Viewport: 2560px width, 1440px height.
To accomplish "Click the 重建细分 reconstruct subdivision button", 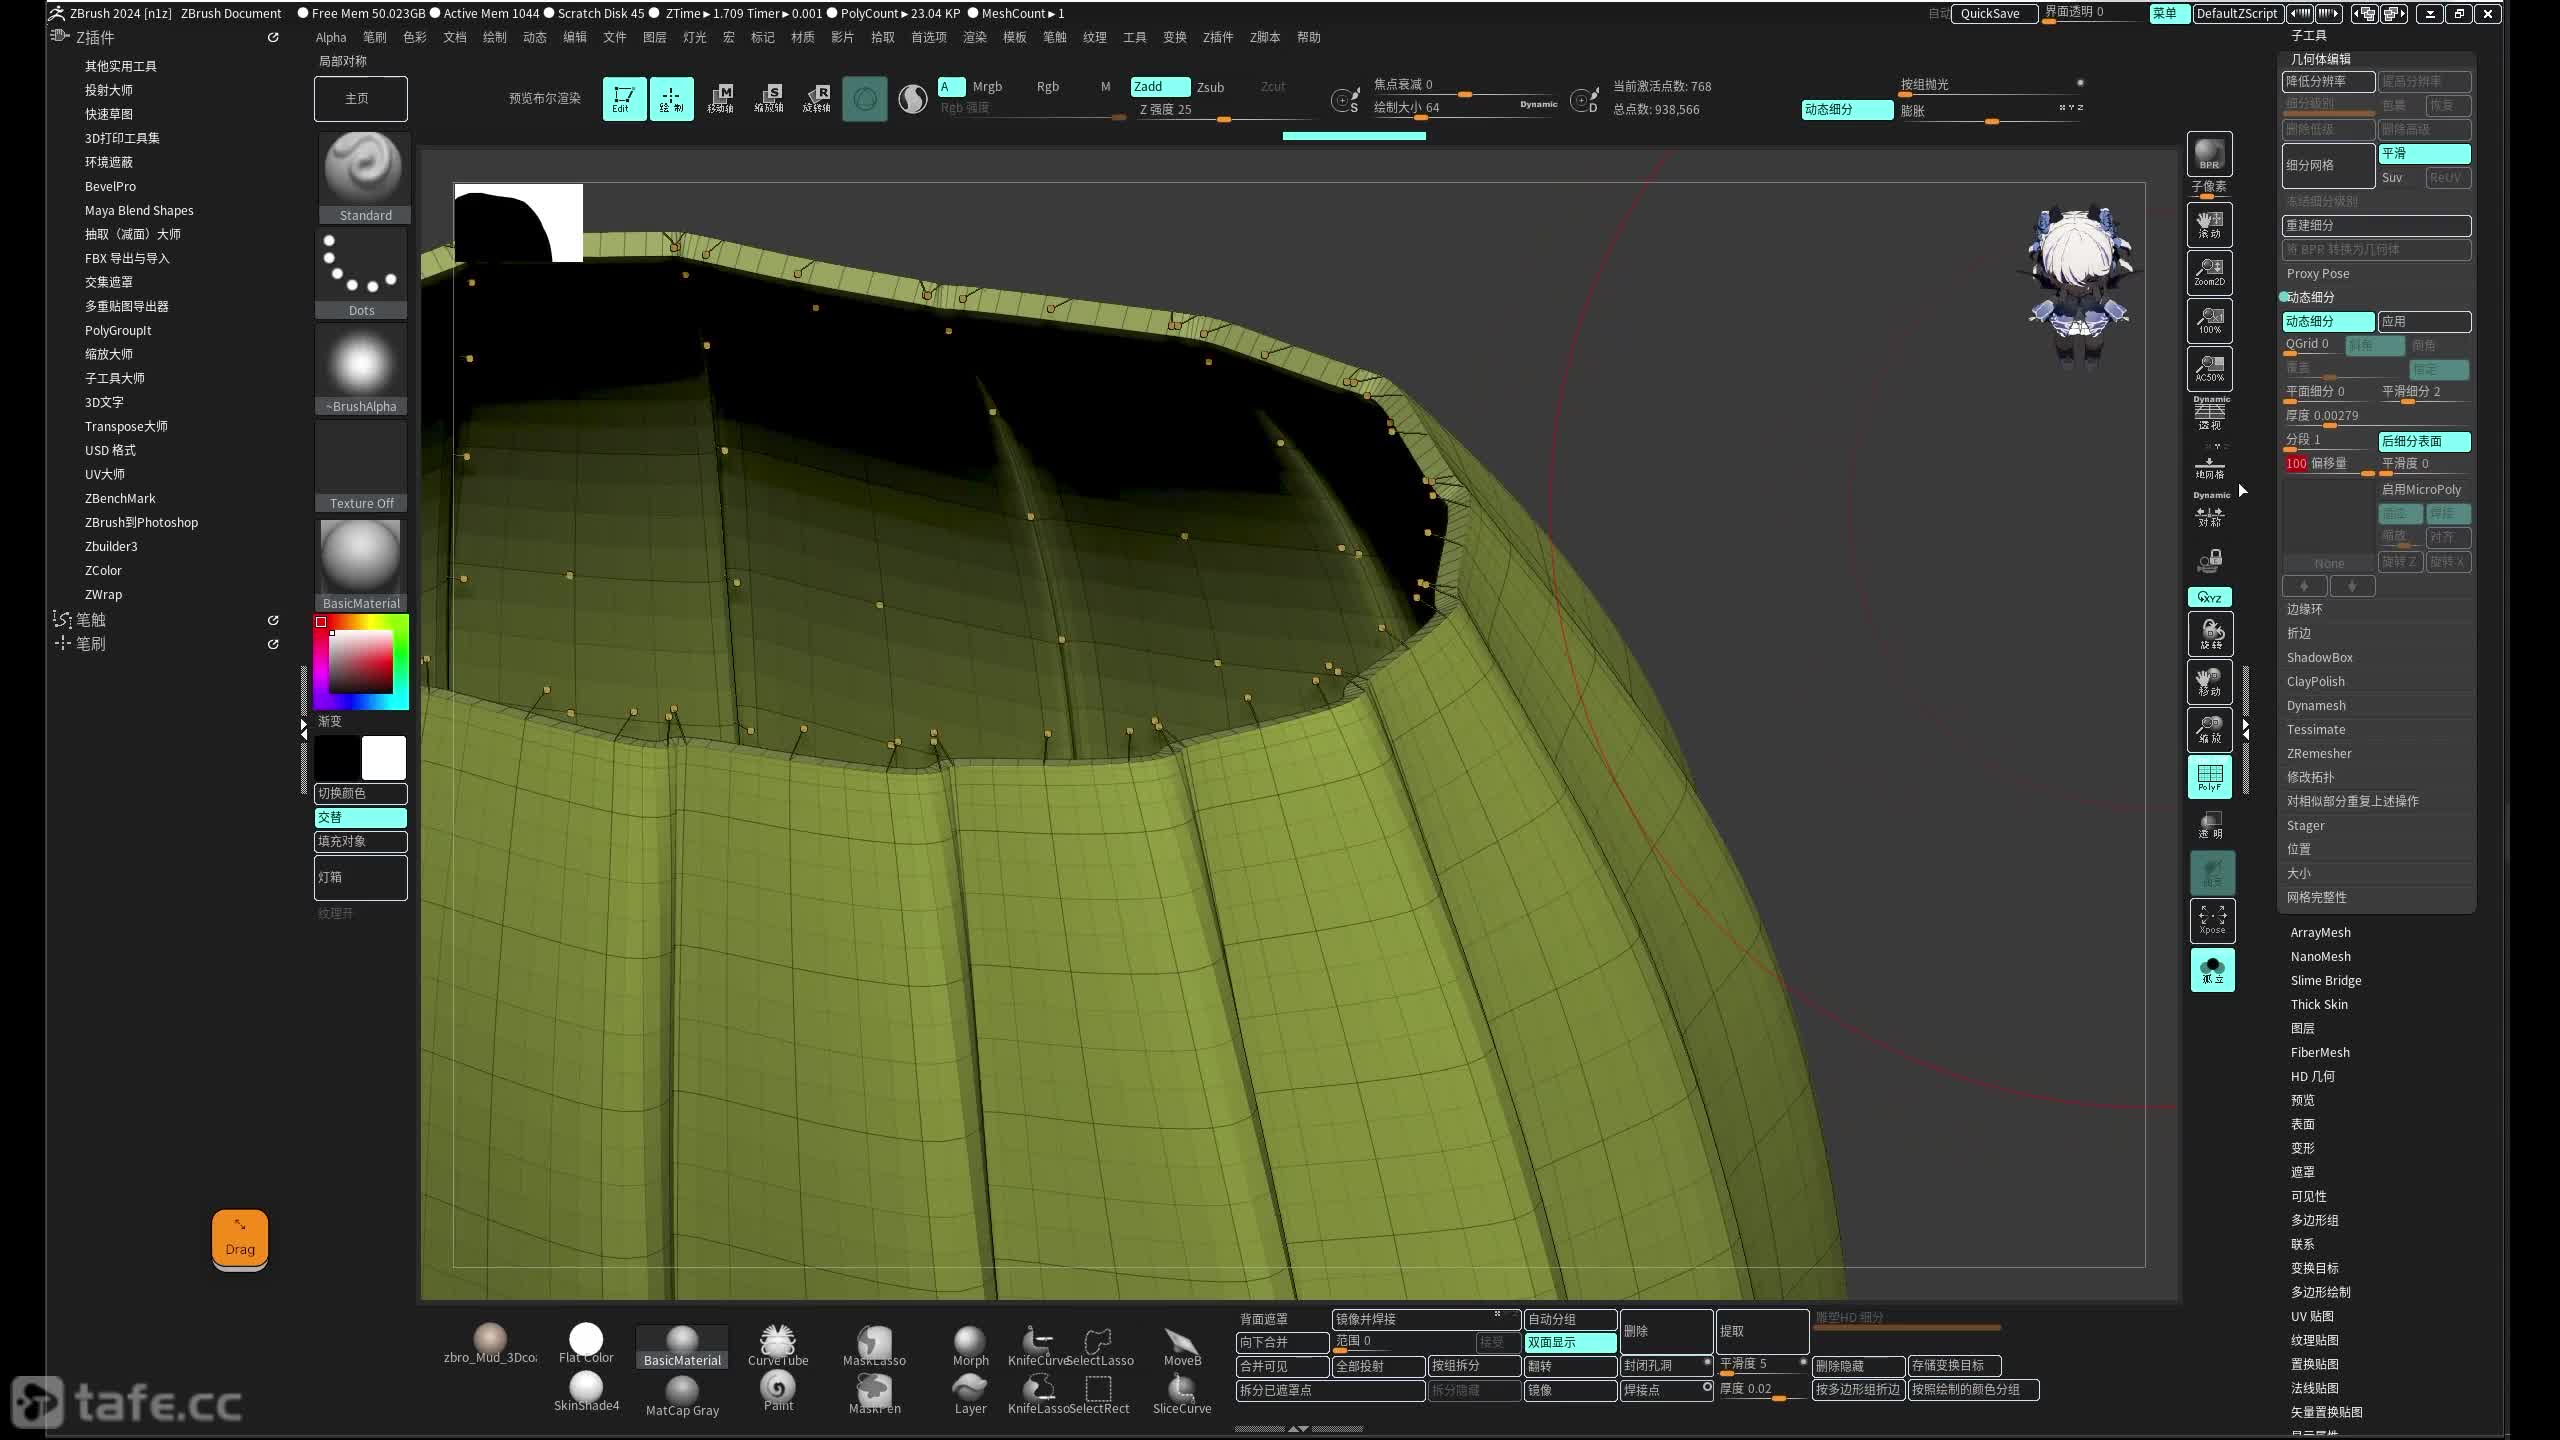I will [x=2376, y=225].
